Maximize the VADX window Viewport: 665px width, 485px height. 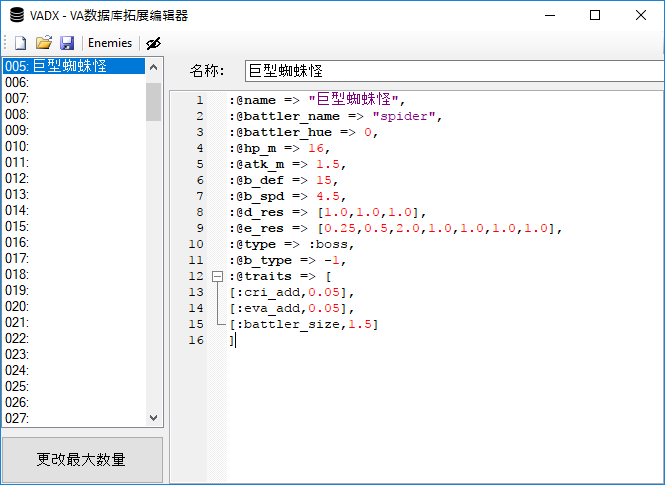pos(595,15)
